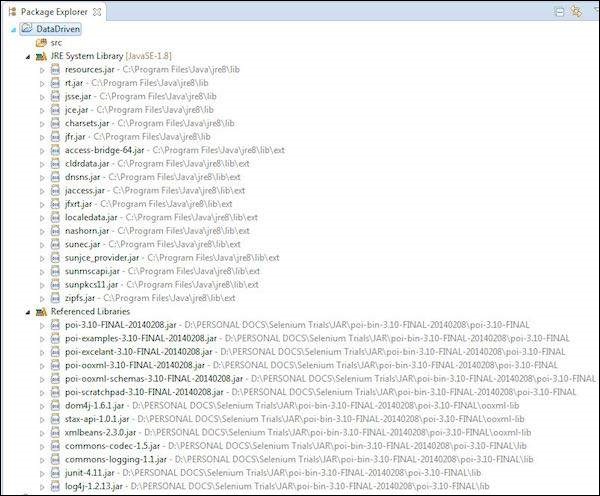The image size is (600, 496).
Task: Click the jce.jar jar icon
Action: point(55,110)
